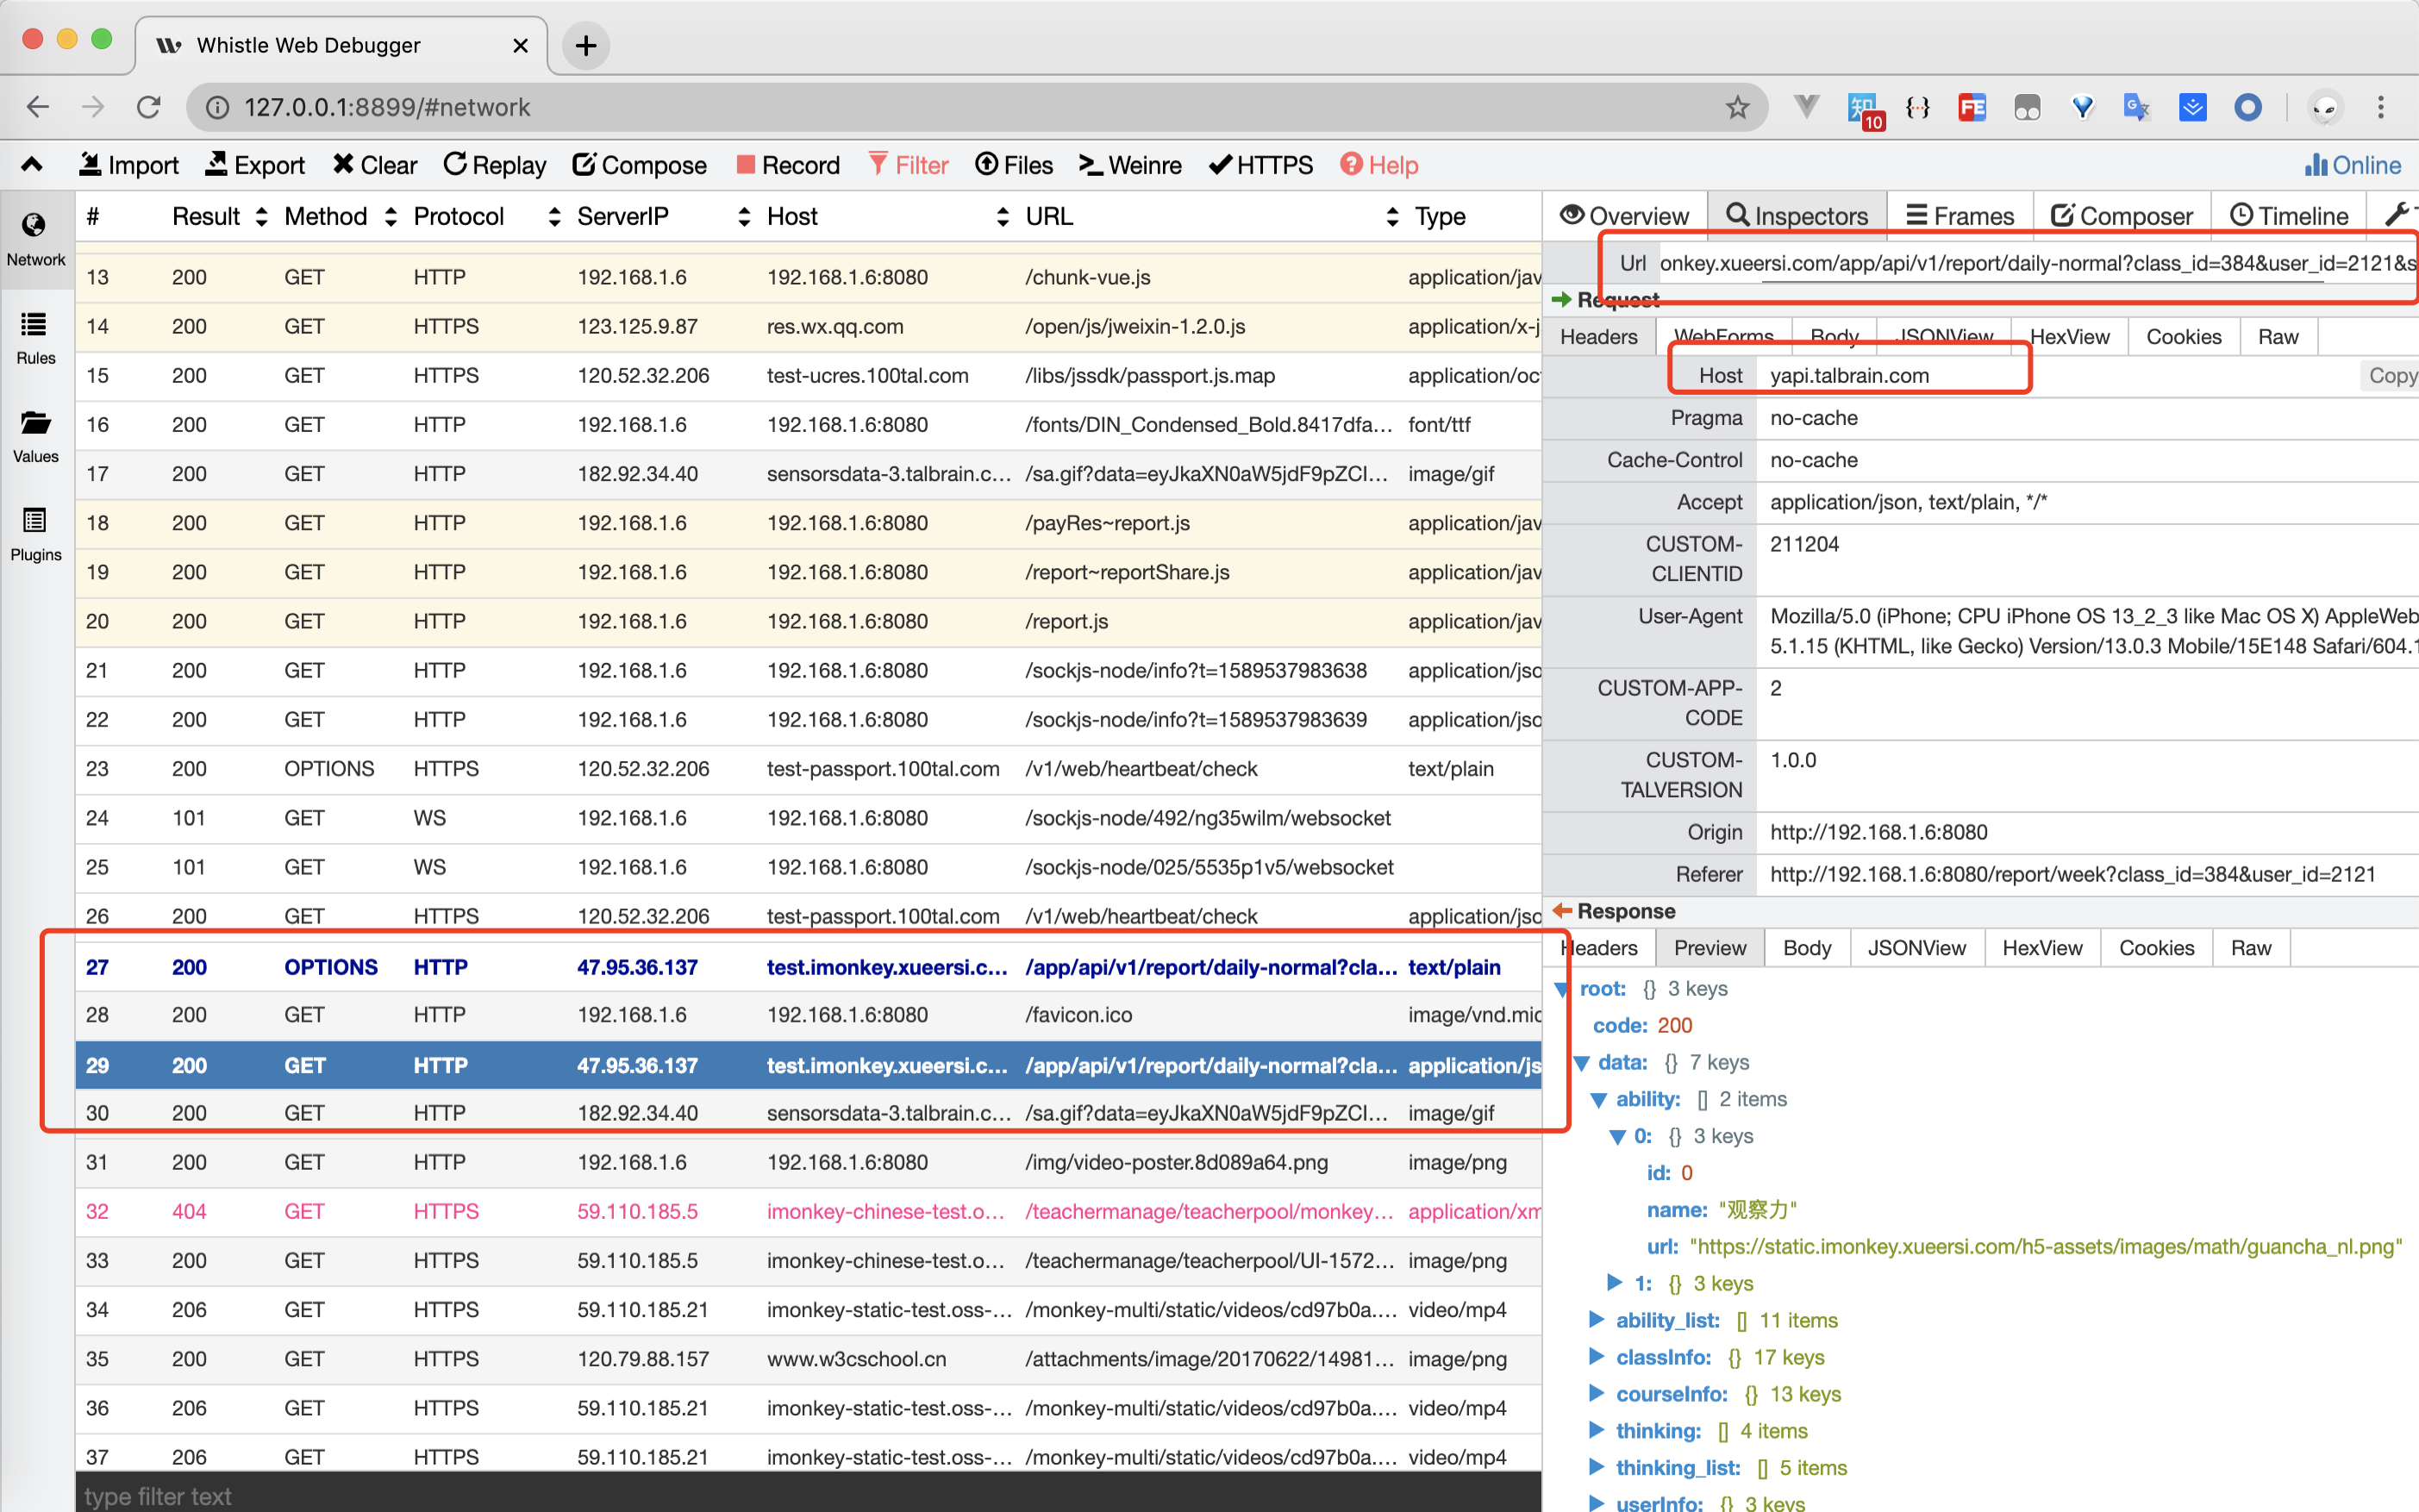Open the Filter settings

(909, 165)
